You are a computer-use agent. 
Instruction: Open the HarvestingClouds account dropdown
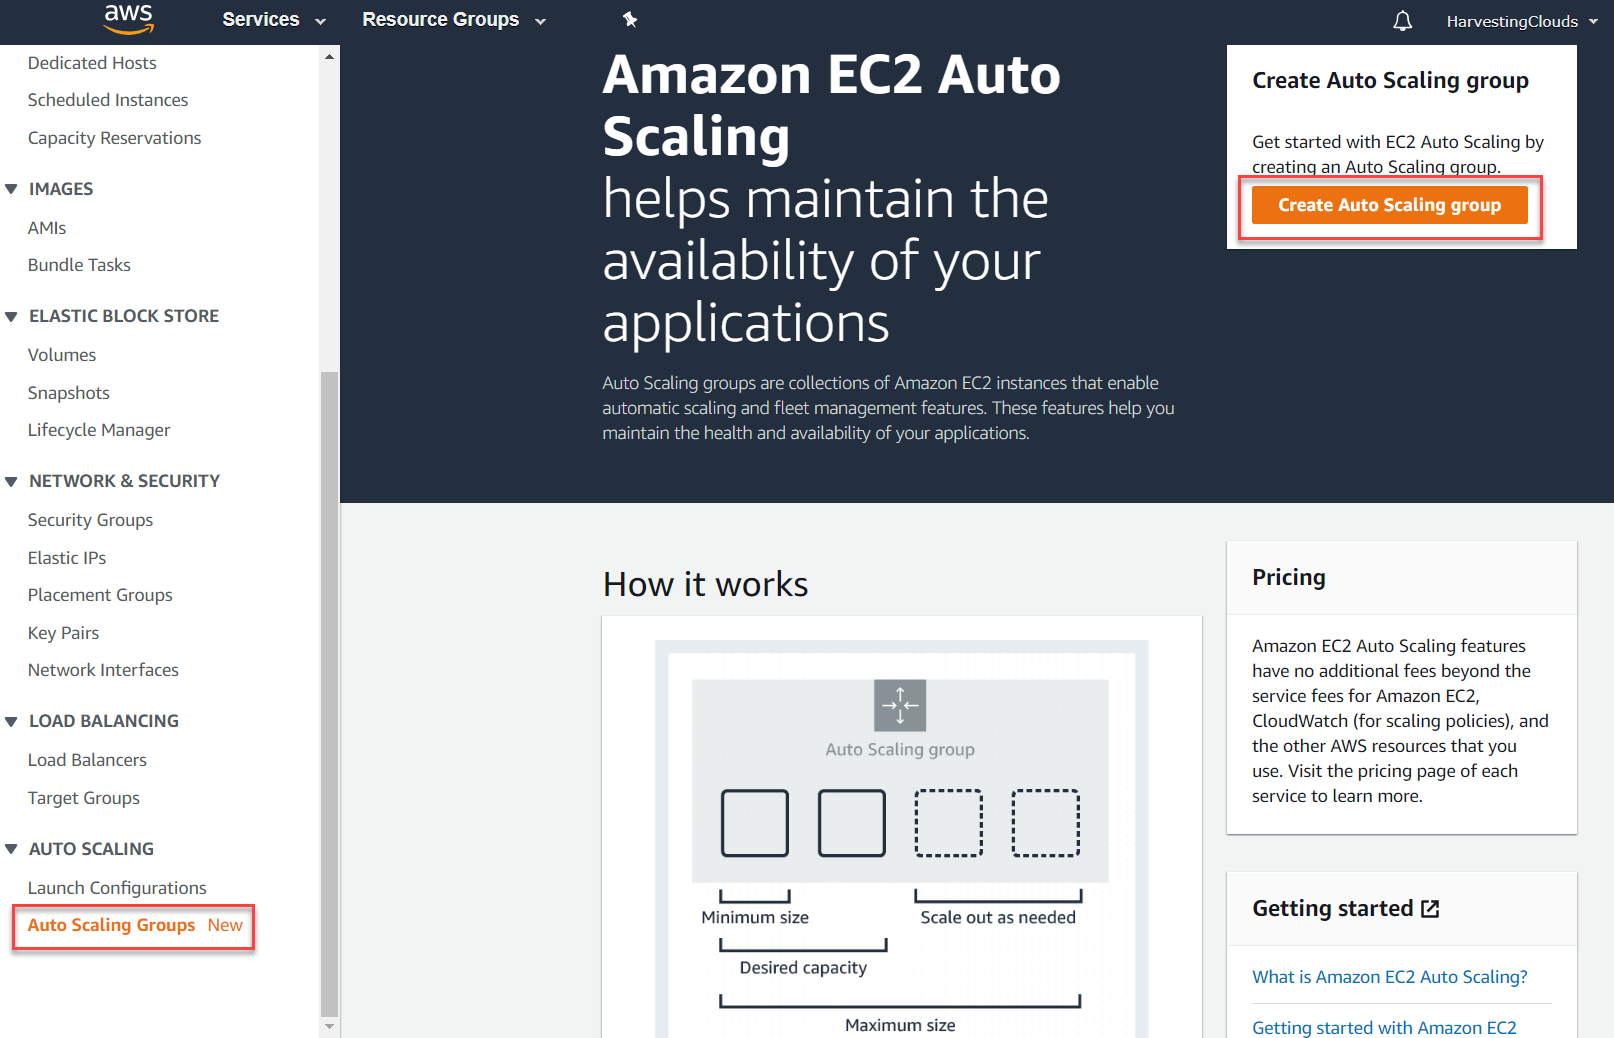coord(1522,21)
